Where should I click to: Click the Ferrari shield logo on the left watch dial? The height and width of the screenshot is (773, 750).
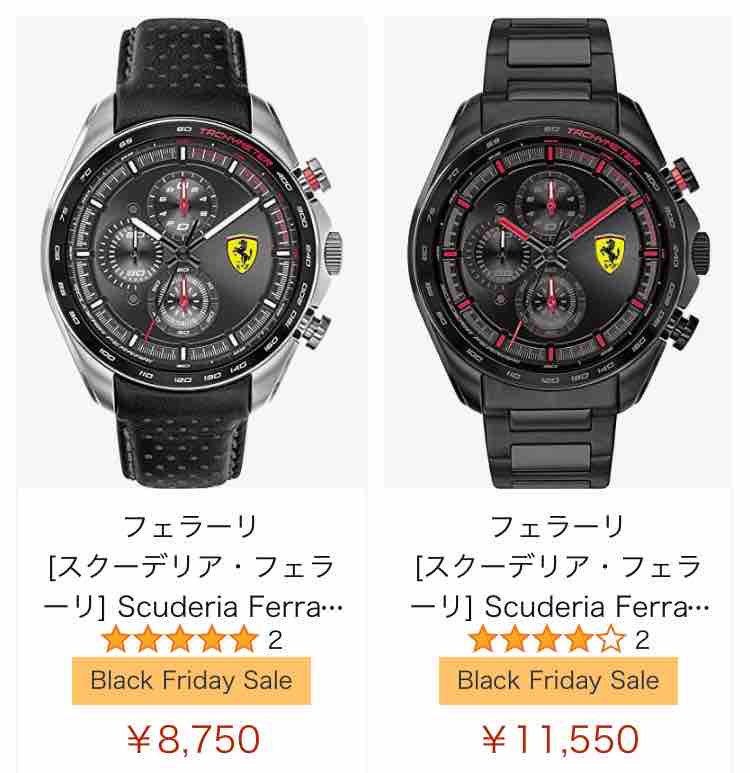pyautogui.click(x=242, y=255)
